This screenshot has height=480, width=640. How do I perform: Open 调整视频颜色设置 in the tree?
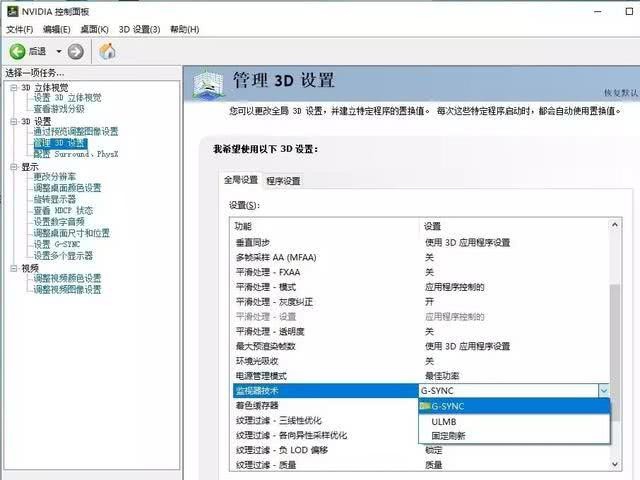(67, 278)
